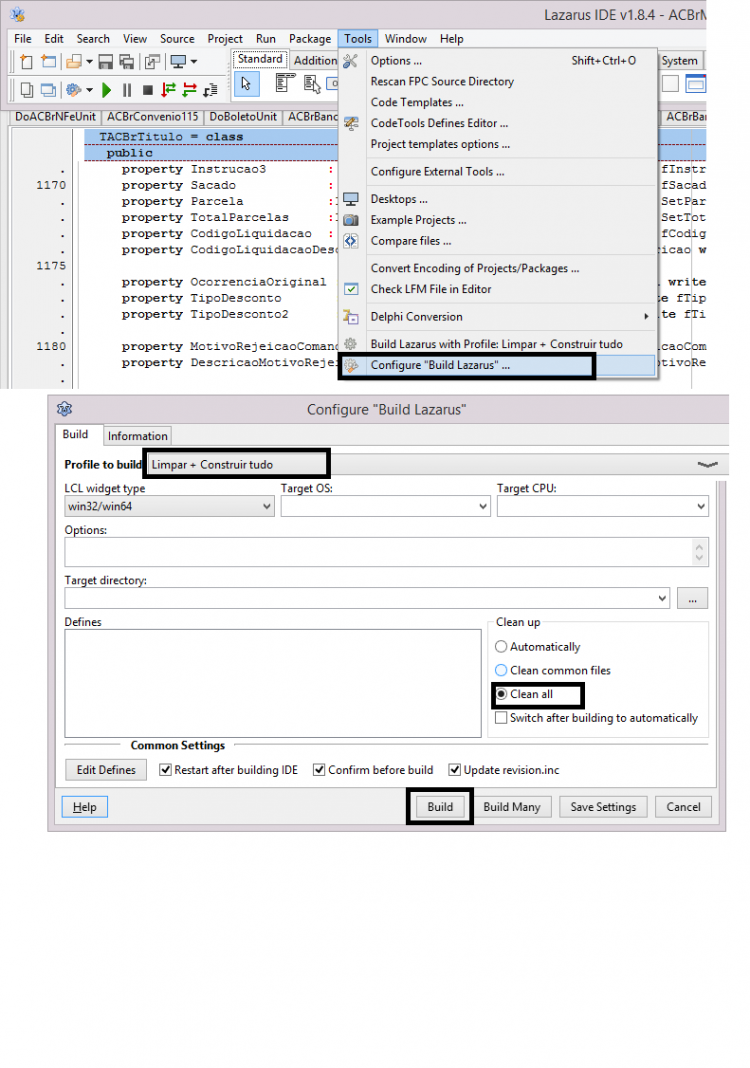Click the Step Into debug icon
The image size is (750, 1068).
(168, 89)
